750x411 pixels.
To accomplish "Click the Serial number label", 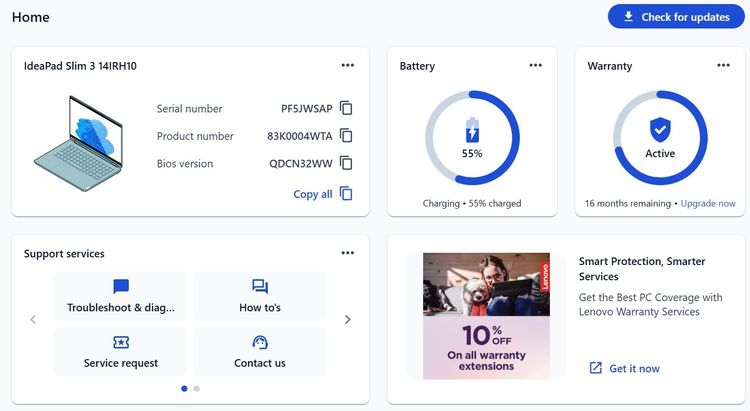I will click(x=189, y=109).
